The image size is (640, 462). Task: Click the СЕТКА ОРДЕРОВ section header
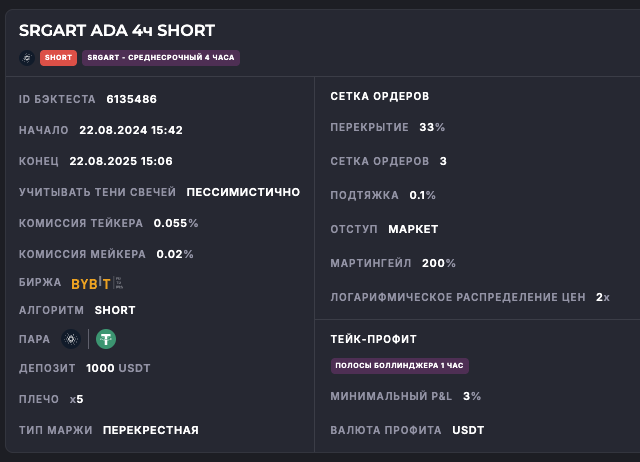point(380,97)
